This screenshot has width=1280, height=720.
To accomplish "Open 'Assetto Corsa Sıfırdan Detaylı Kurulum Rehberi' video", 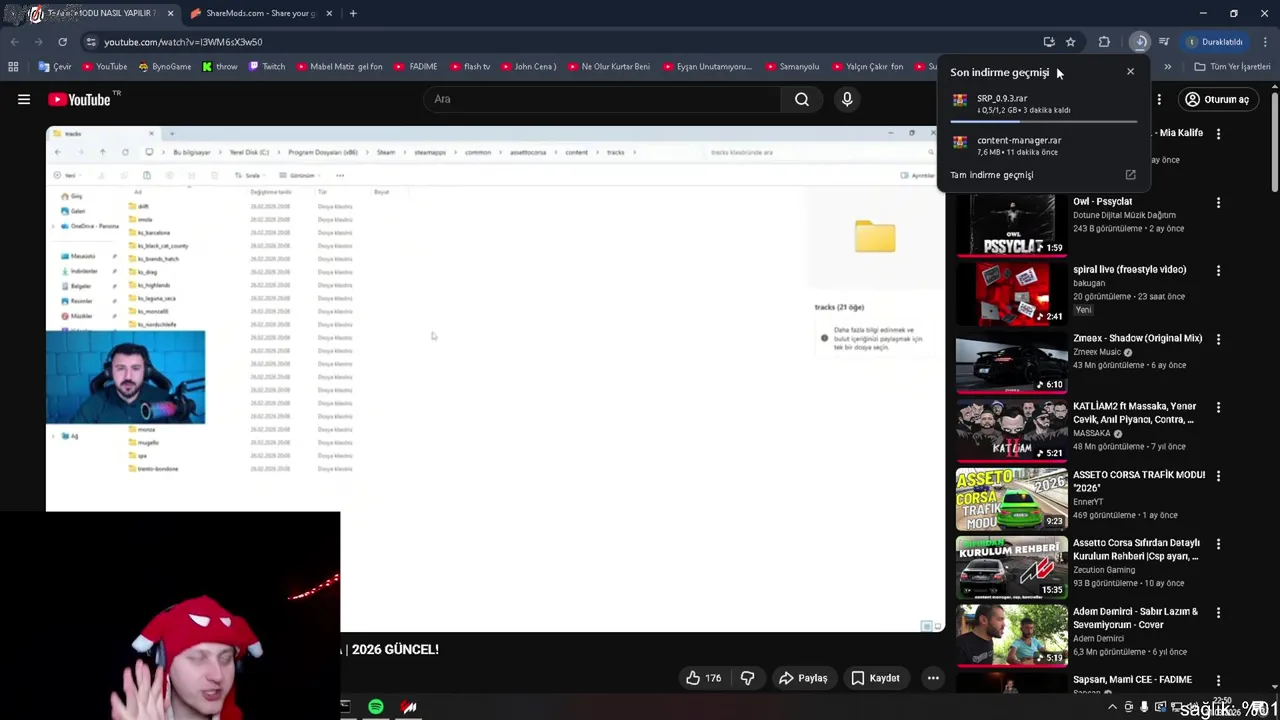I will pyautogui.click(x=1011, y=567).
